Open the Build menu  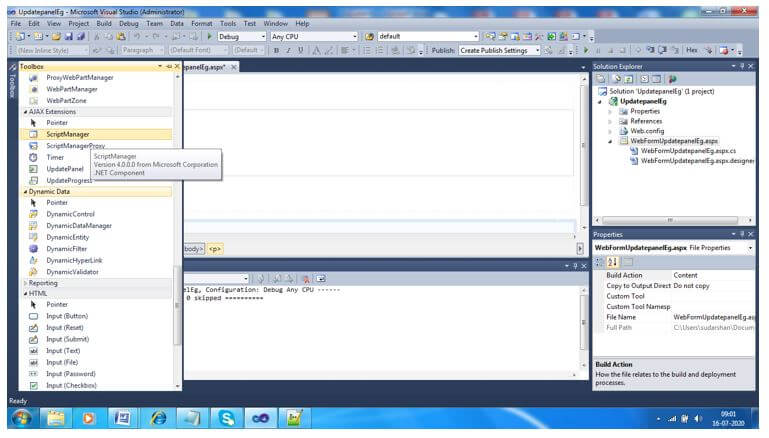pos(103,23)
